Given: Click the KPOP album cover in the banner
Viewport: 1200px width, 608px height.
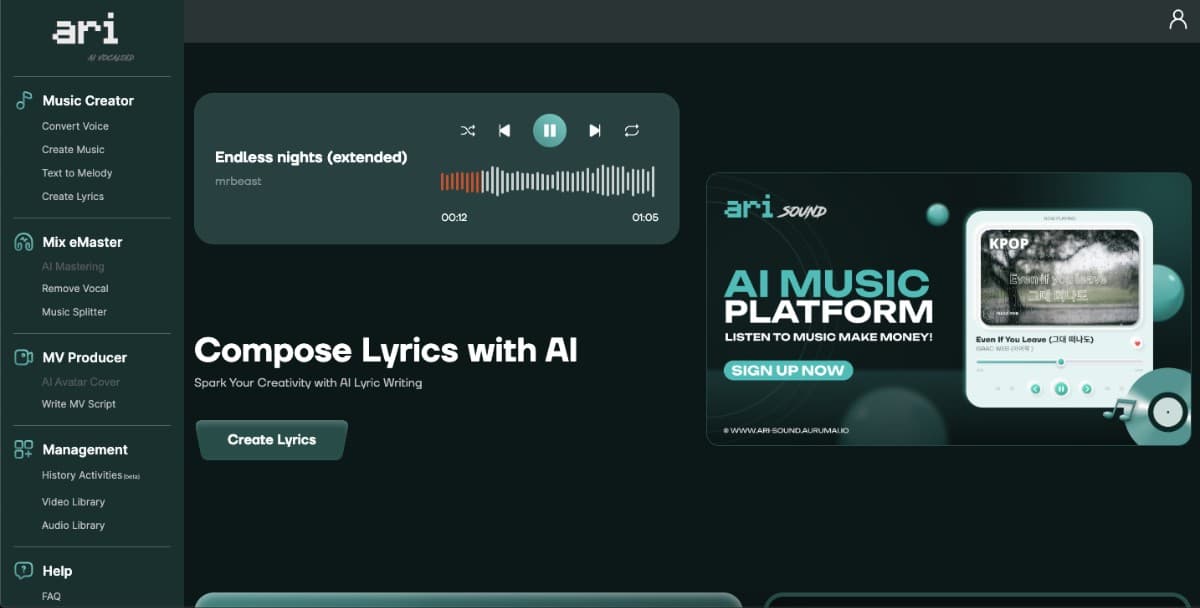Looking at the screenshot, I should coord(1059,277).
